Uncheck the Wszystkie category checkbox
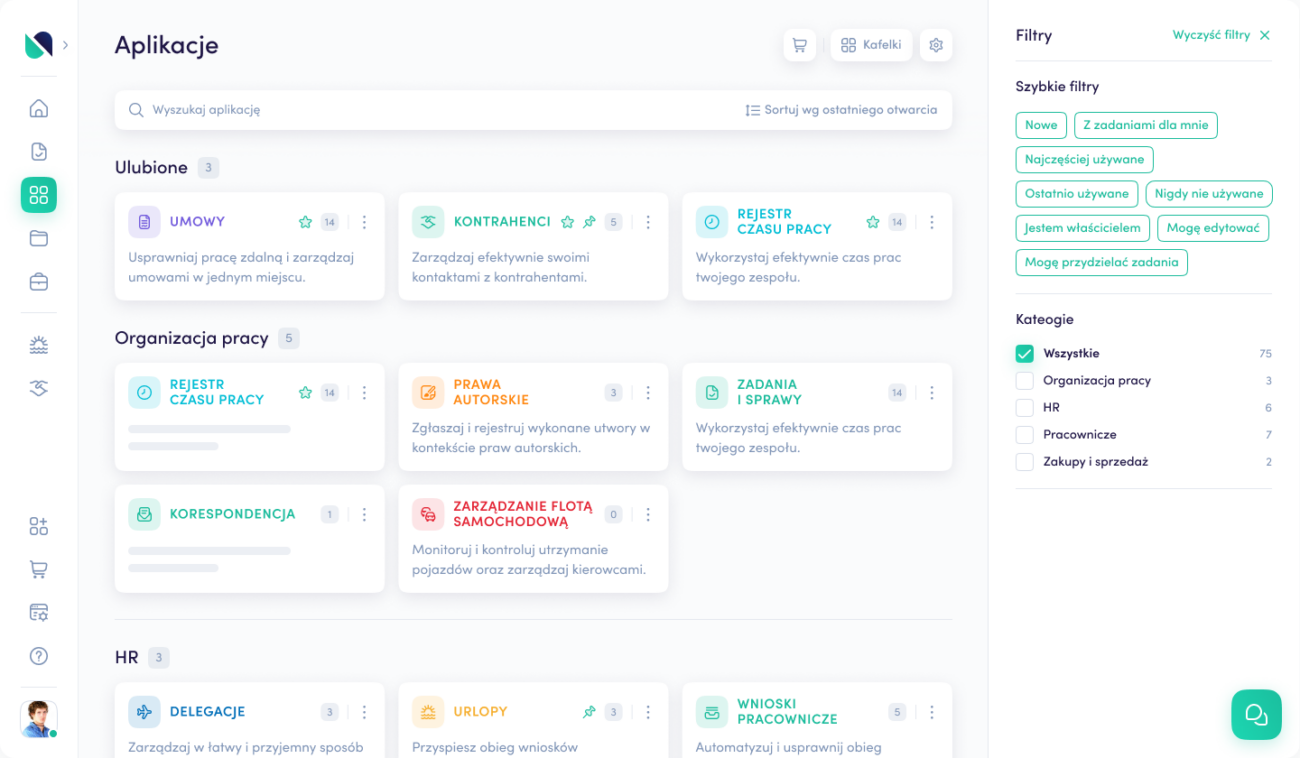This screenshot has width=1300, height=758. (1024, 353)
